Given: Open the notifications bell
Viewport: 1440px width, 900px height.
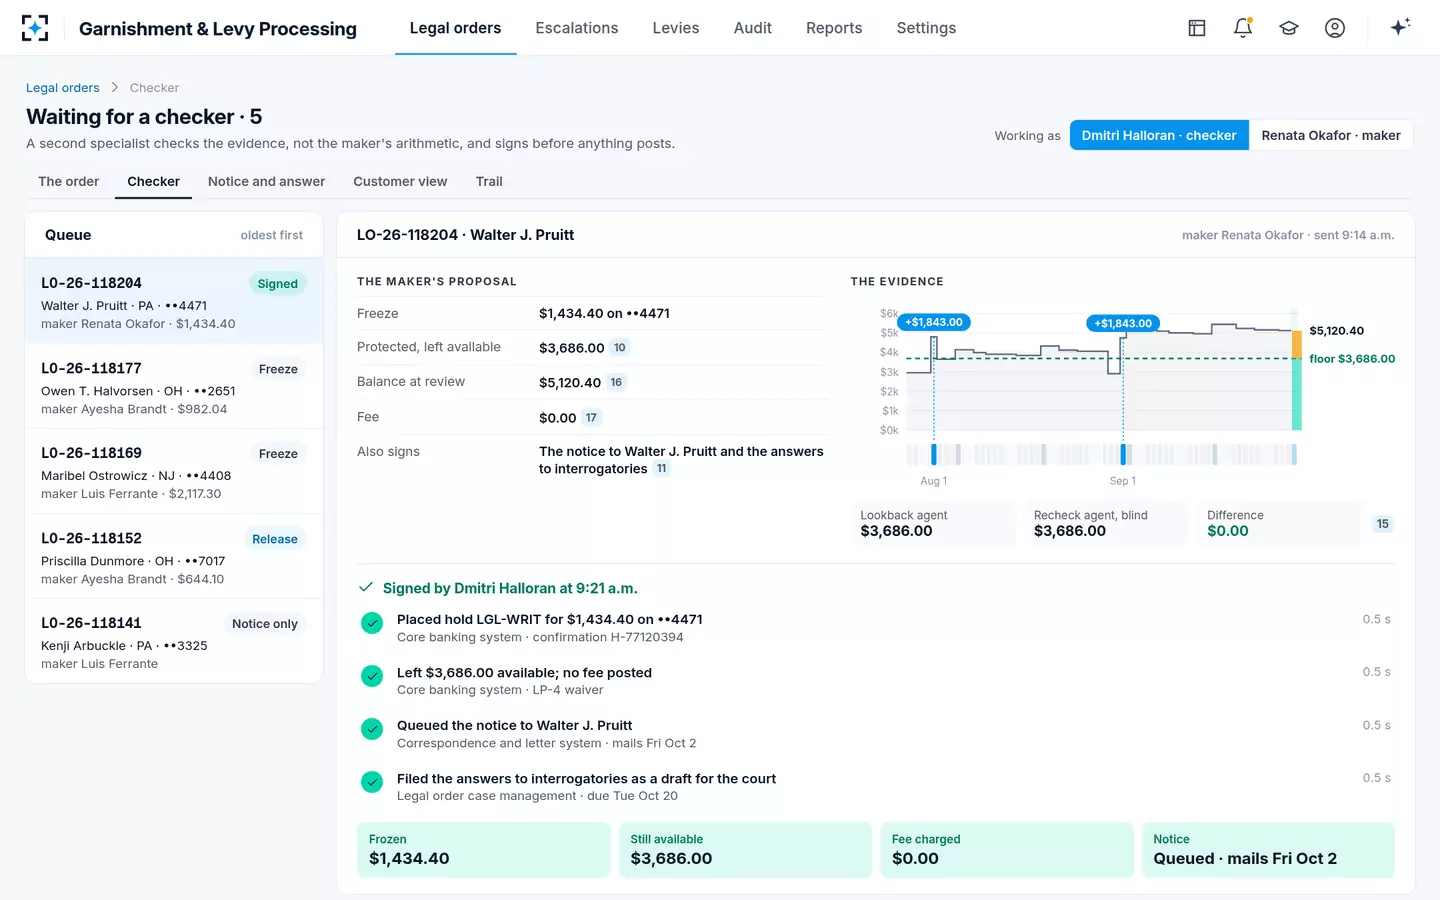Looking at the screenshot, I should [1243, 28].
